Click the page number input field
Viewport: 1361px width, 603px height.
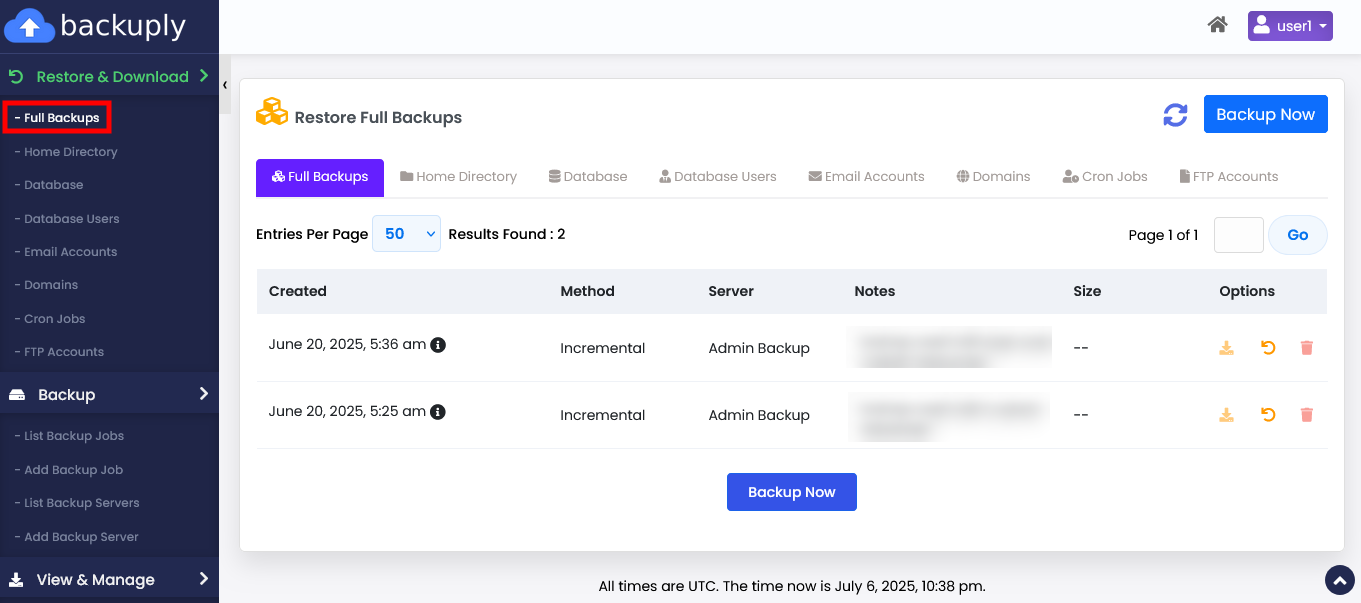coord(1238,235)
